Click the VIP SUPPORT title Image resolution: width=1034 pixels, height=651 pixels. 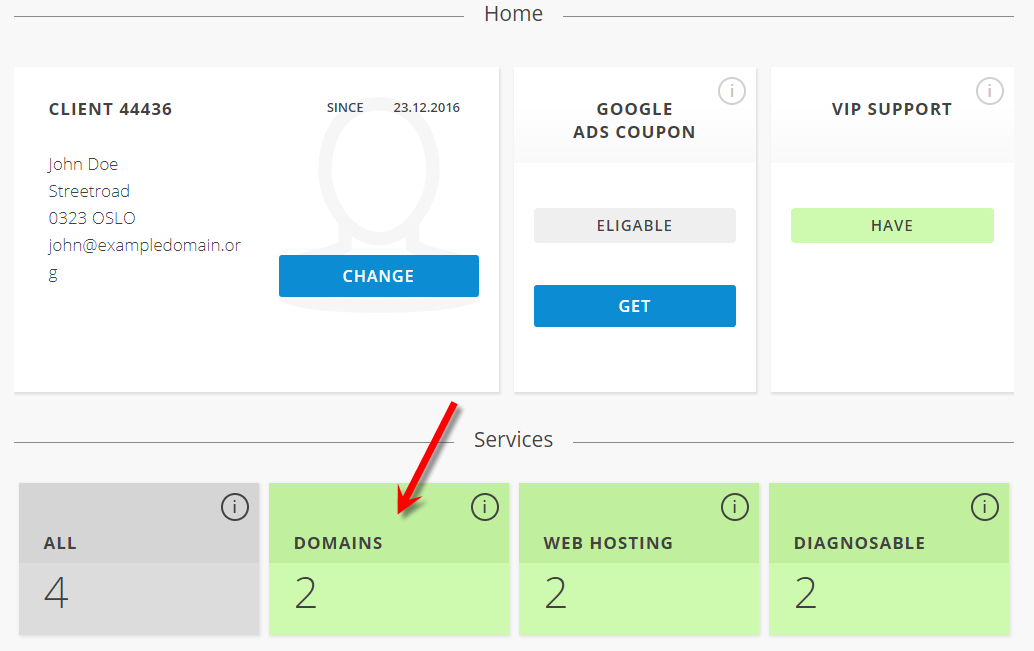pyautogui.click(x=892, y=109)
